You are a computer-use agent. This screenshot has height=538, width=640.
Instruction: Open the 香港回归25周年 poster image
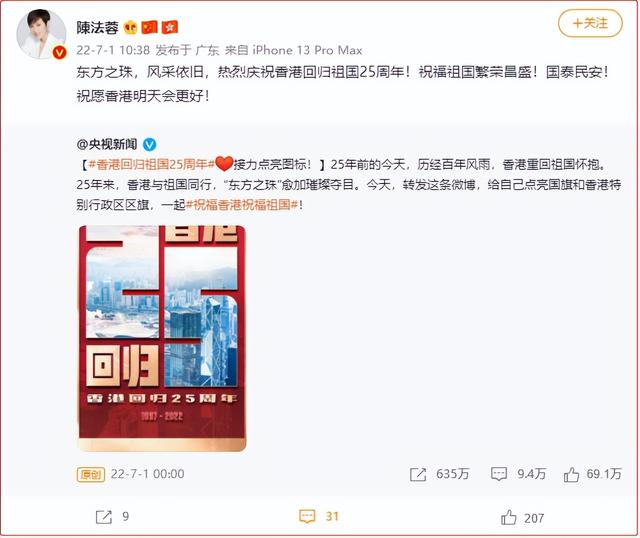162,338
